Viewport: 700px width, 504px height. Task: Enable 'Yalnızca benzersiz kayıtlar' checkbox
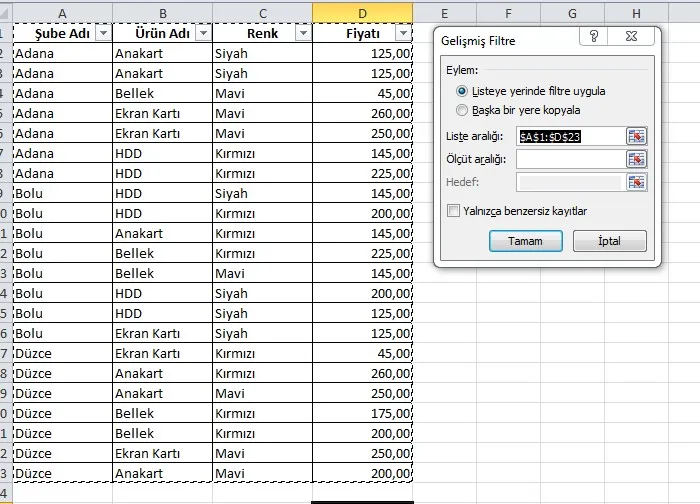(454, 211)
